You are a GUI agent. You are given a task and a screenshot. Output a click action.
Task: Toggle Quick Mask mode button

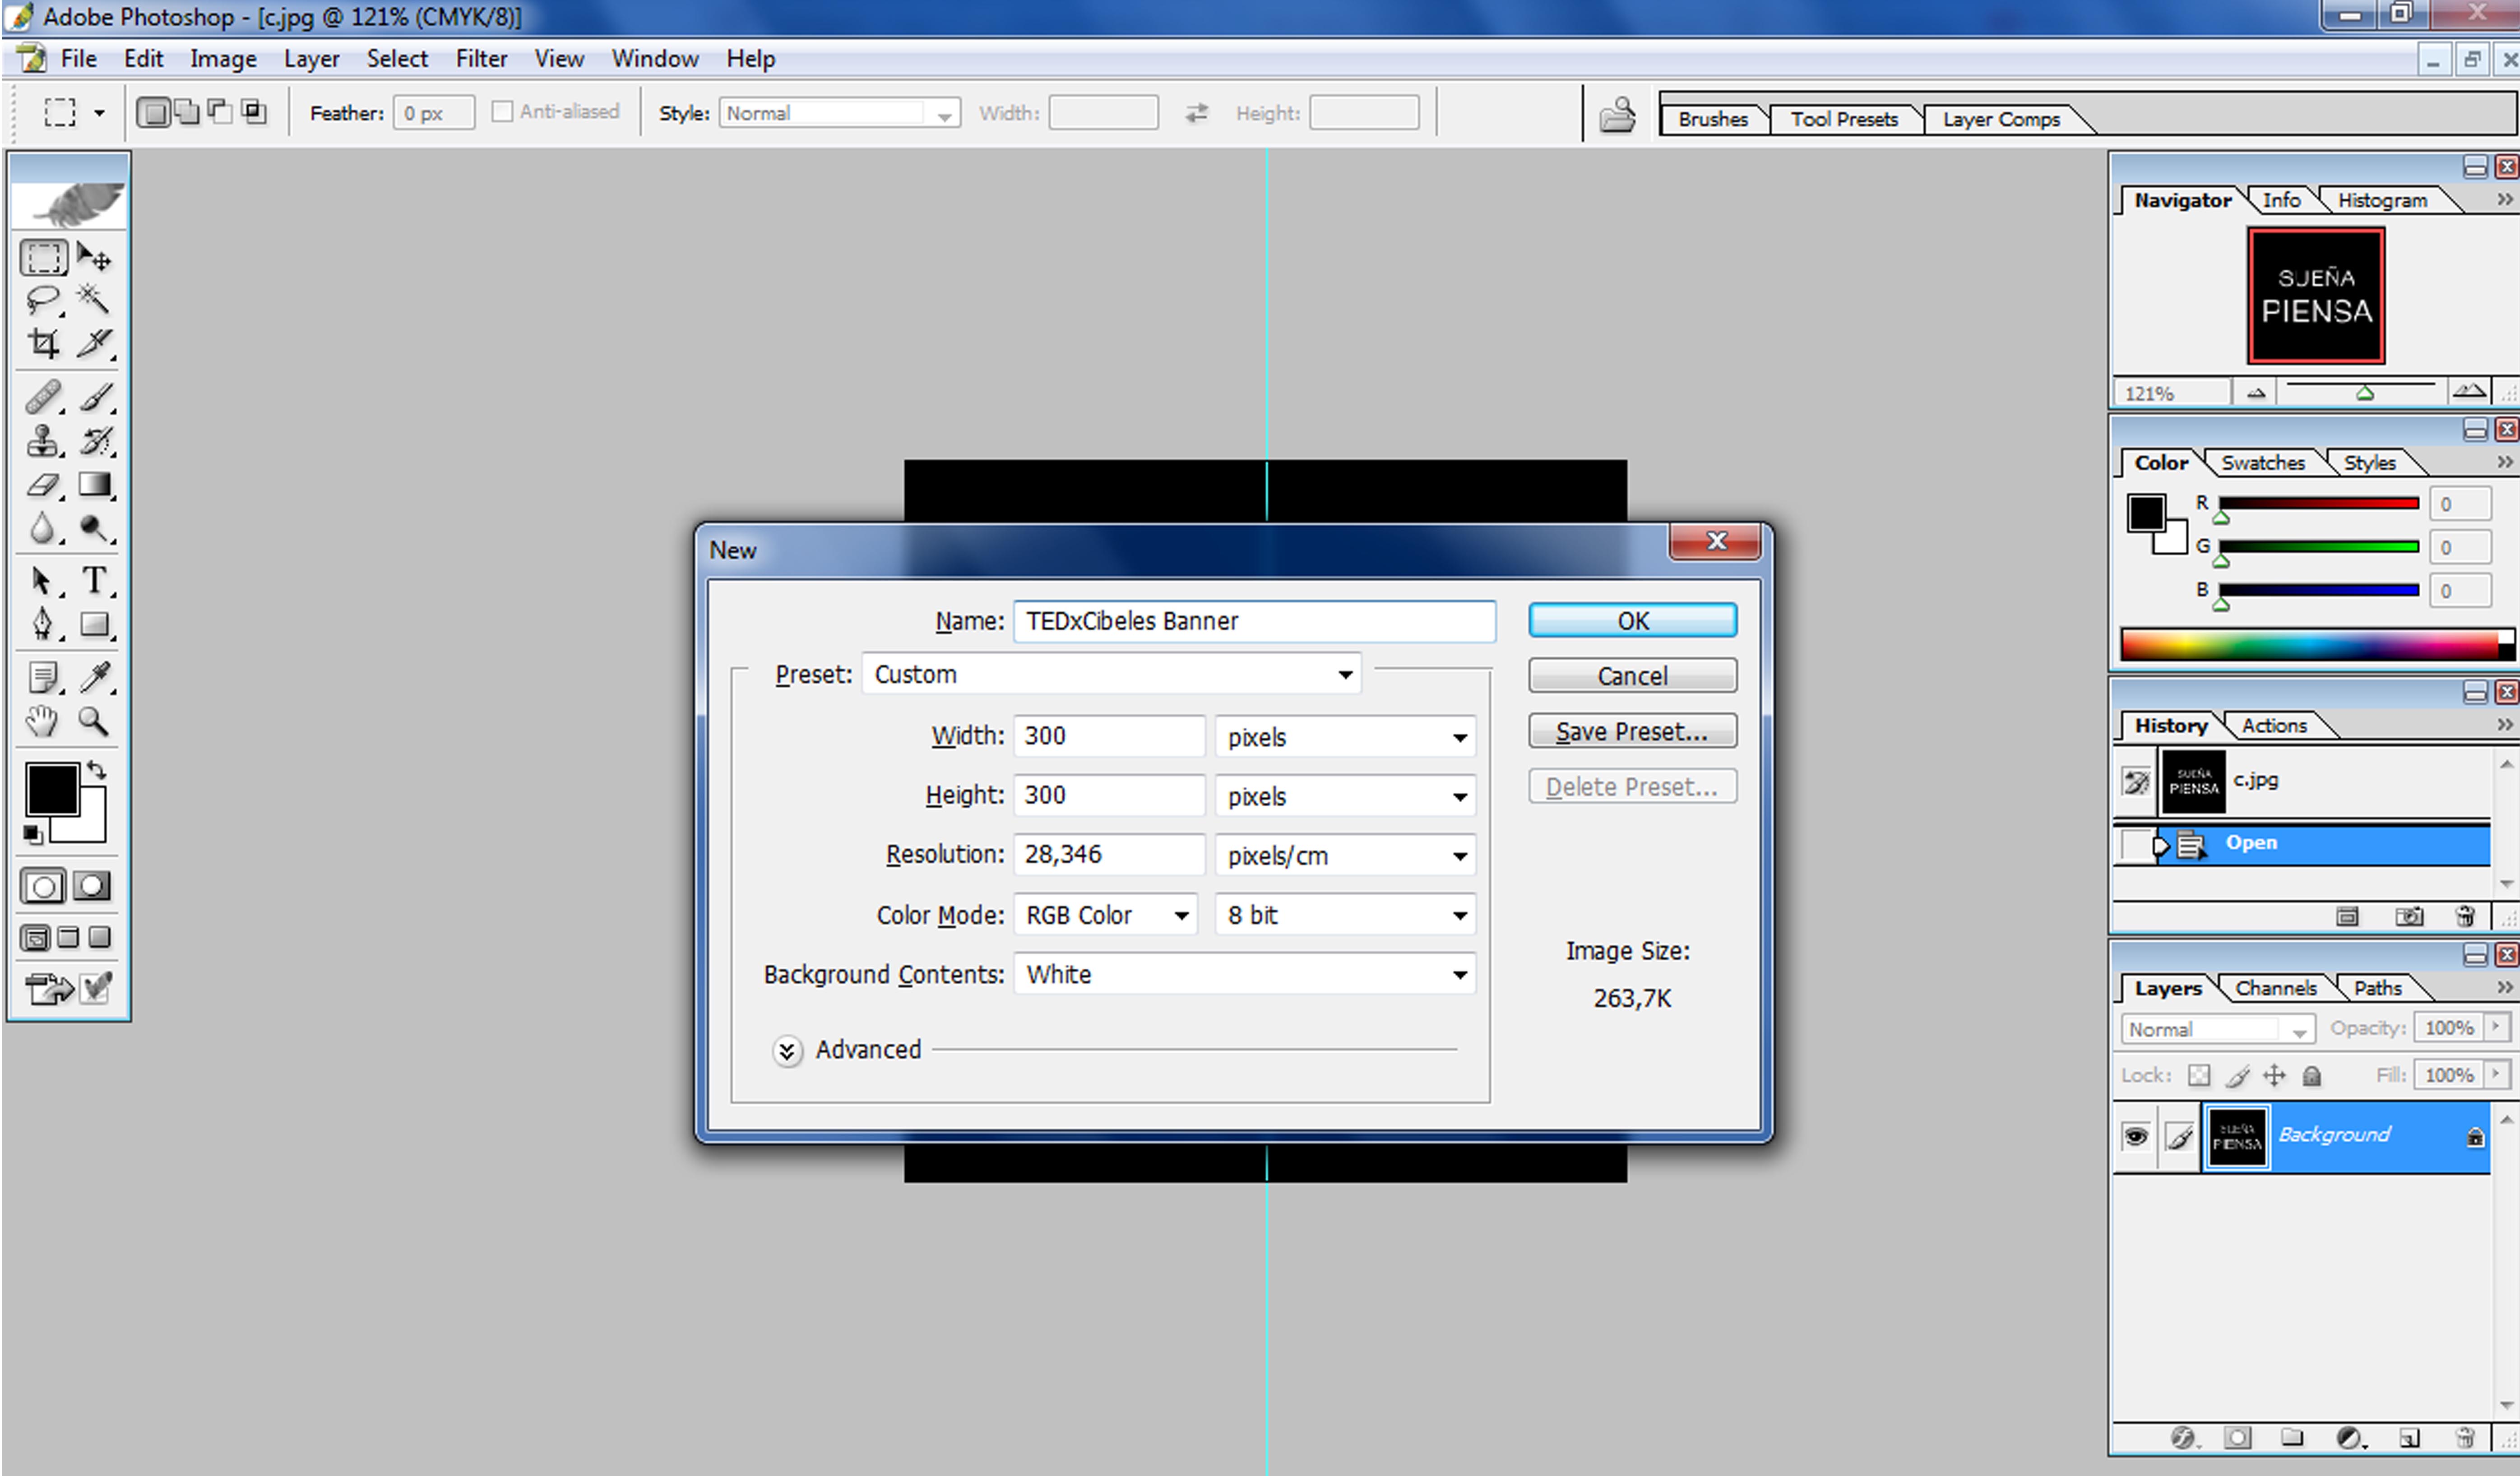click(x=92, y=886)
